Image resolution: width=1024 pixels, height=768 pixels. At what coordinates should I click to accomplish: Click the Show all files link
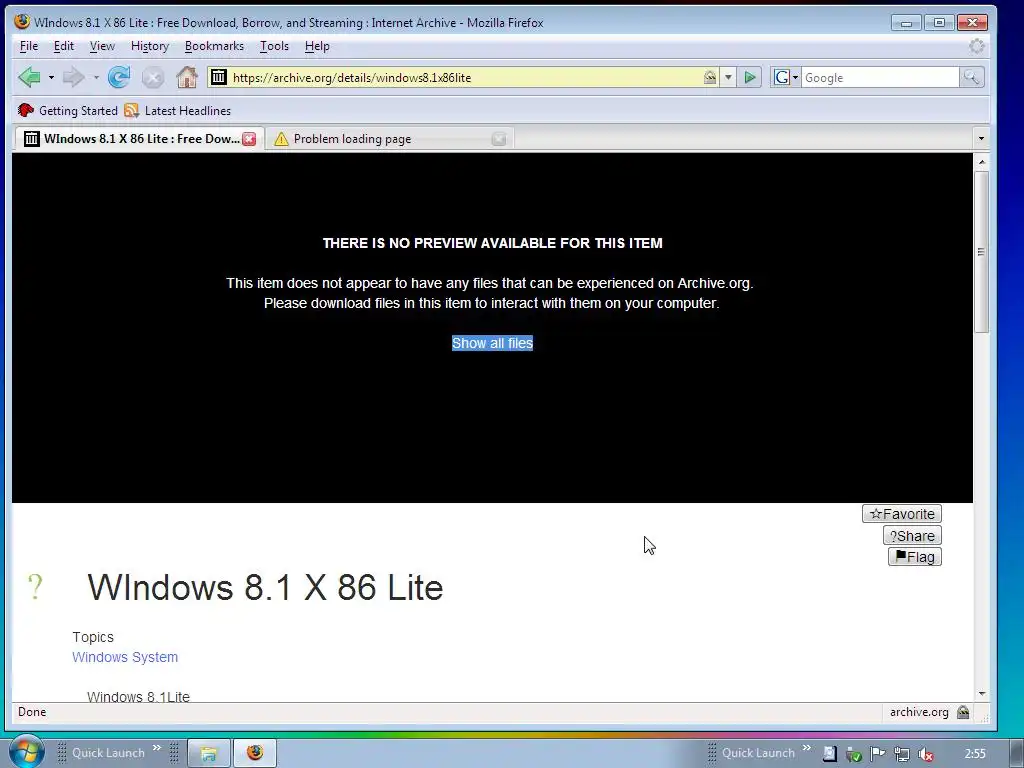tap(492, 343)
